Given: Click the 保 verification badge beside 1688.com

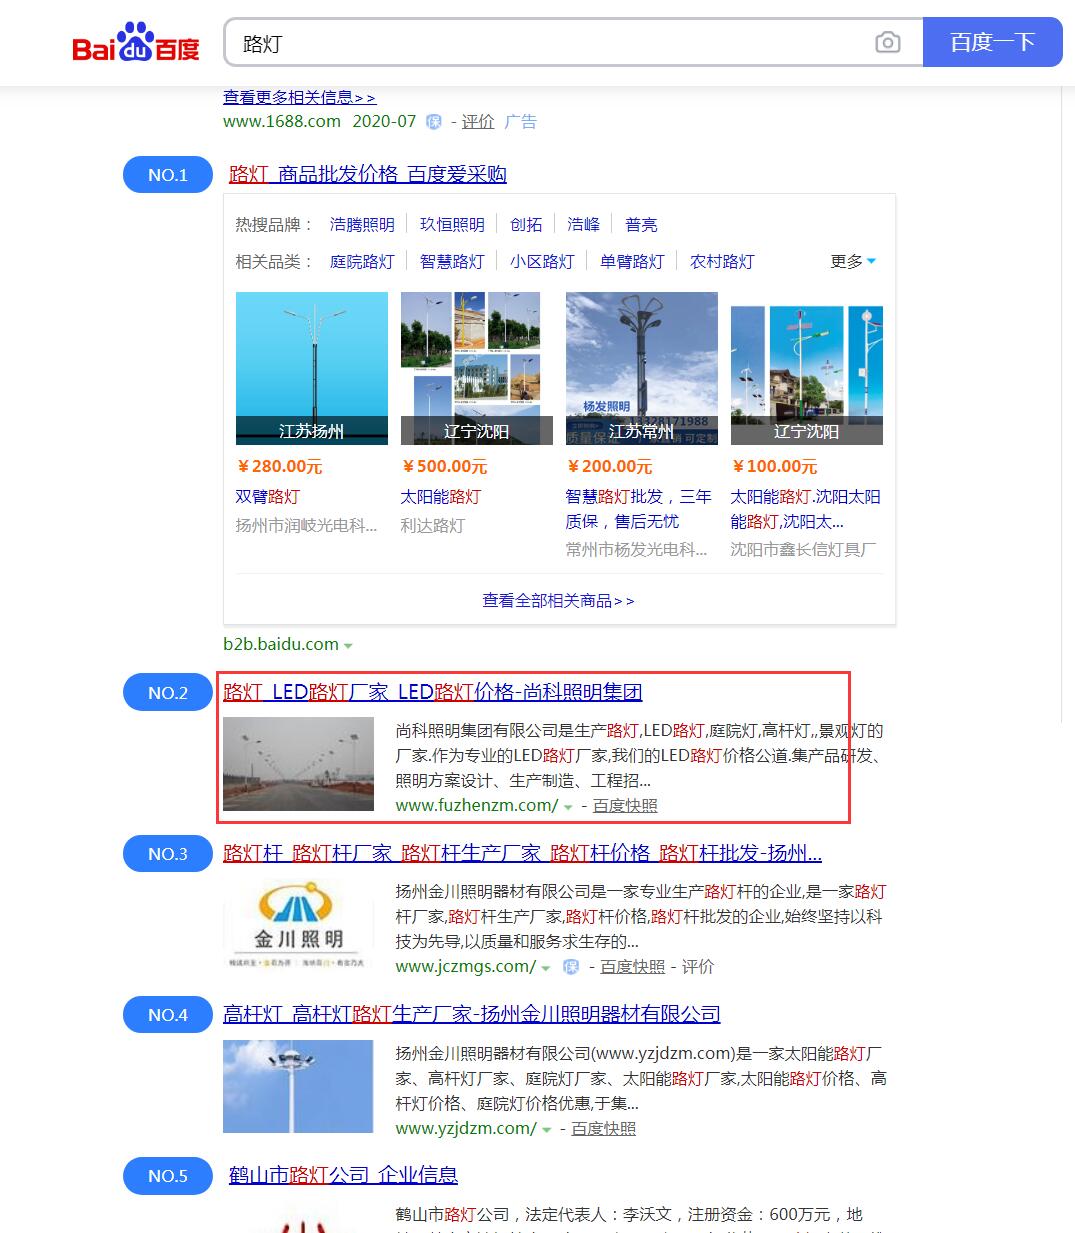Looking at the screenshot, I should pyautogui.click(x=434, y=122).
